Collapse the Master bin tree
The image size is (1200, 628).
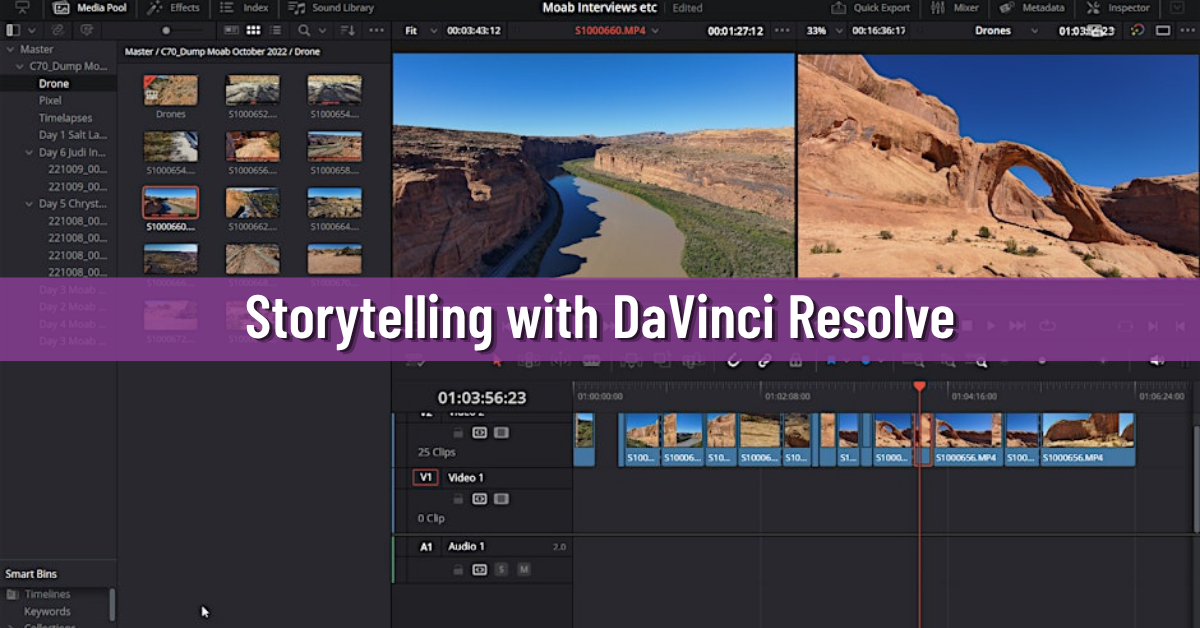(11, 49)
